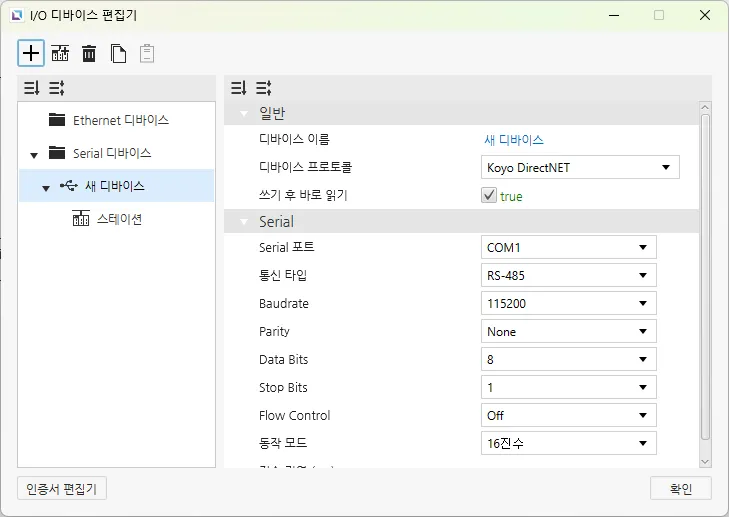The height and width of the screenshot is (517, 729).
Task: Click the copy document icon
Action: (118, 53)
